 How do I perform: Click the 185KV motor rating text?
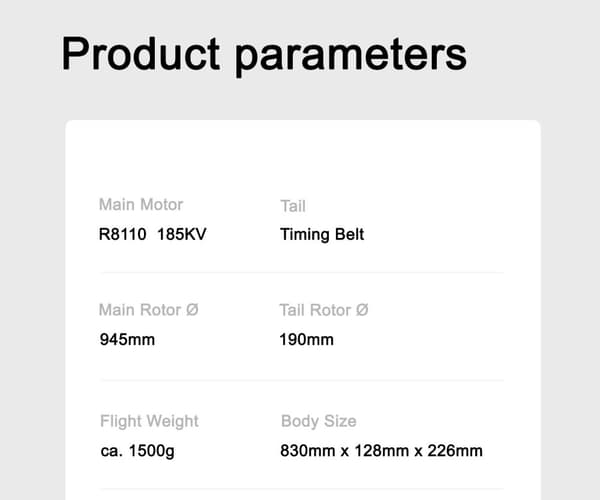click(182, 234)
